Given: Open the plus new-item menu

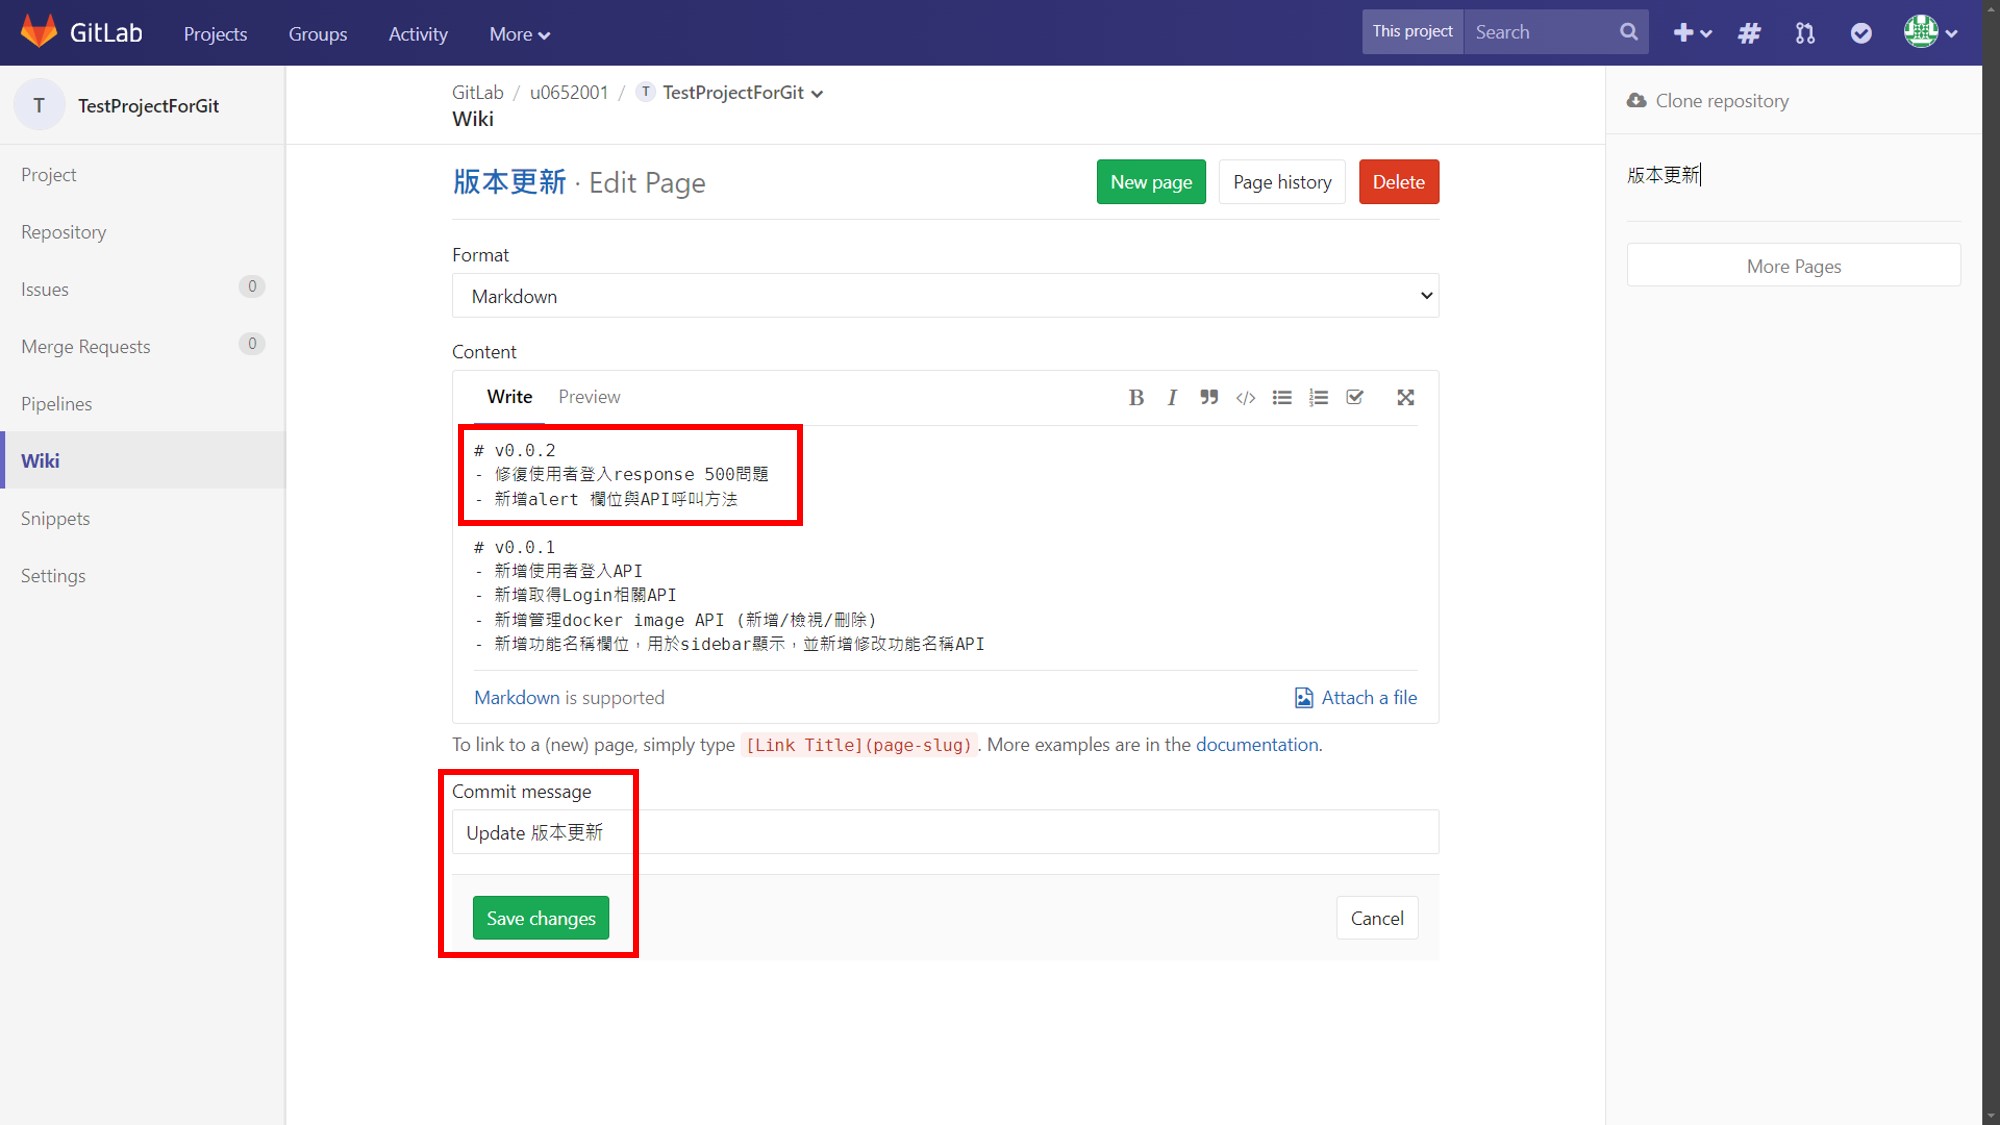Looking at the screenshot, I should (x=1692, y=33).
